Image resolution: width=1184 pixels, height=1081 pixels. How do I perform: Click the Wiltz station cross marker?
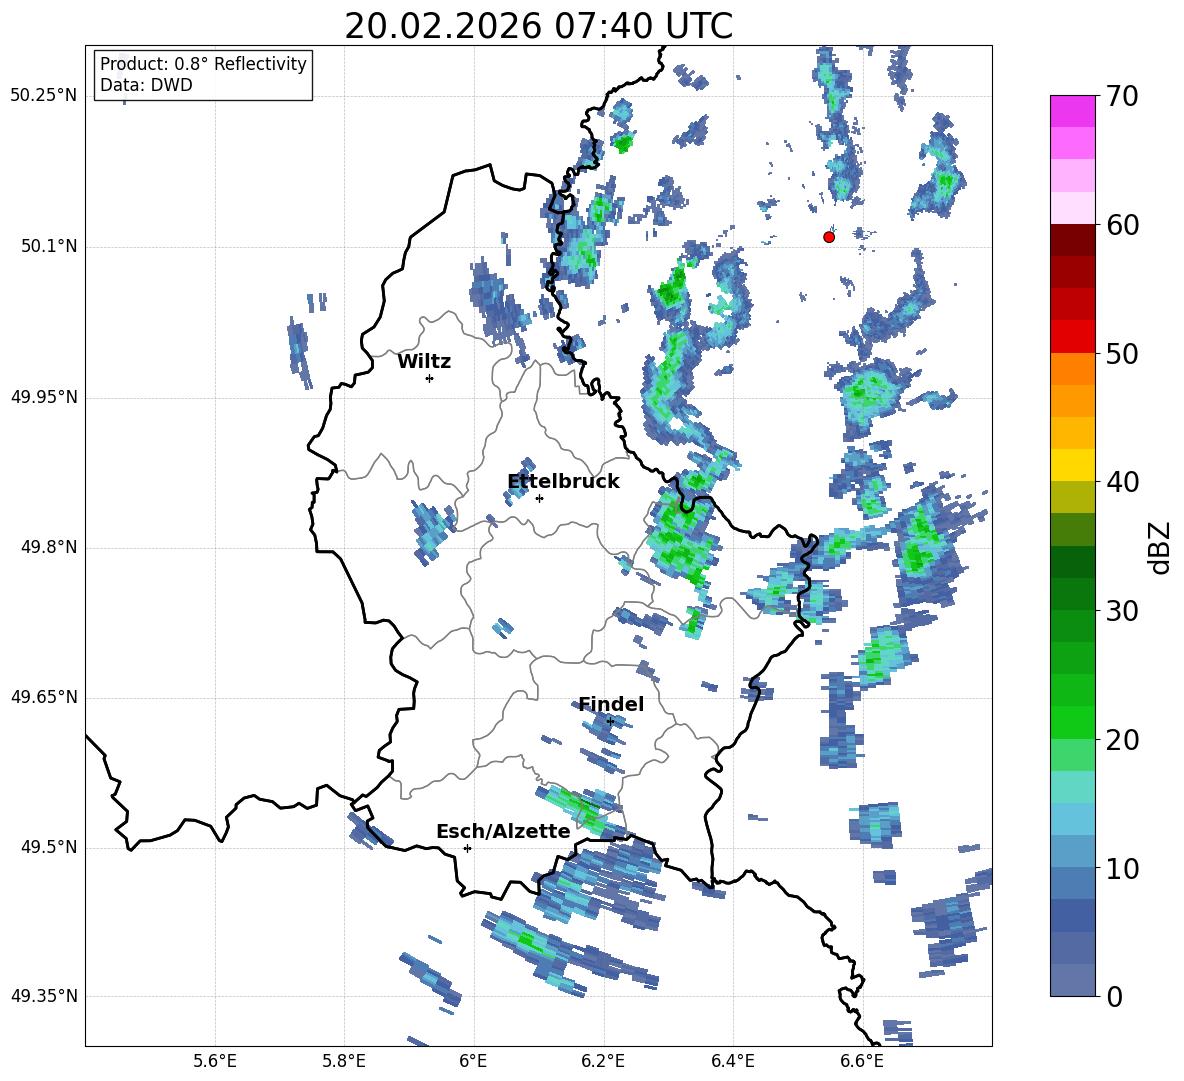click(430, 378)
